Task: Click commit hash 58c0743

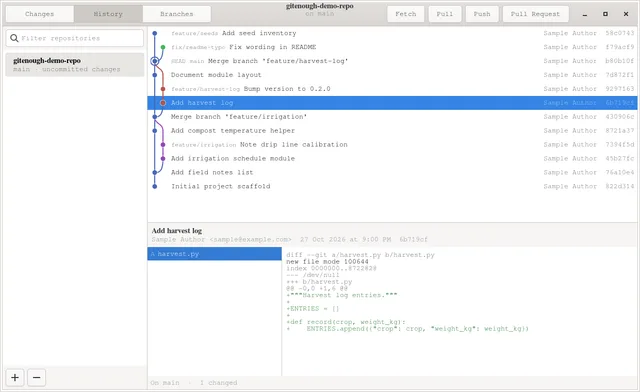Action: pyautogui.click(x=620, y=33)
